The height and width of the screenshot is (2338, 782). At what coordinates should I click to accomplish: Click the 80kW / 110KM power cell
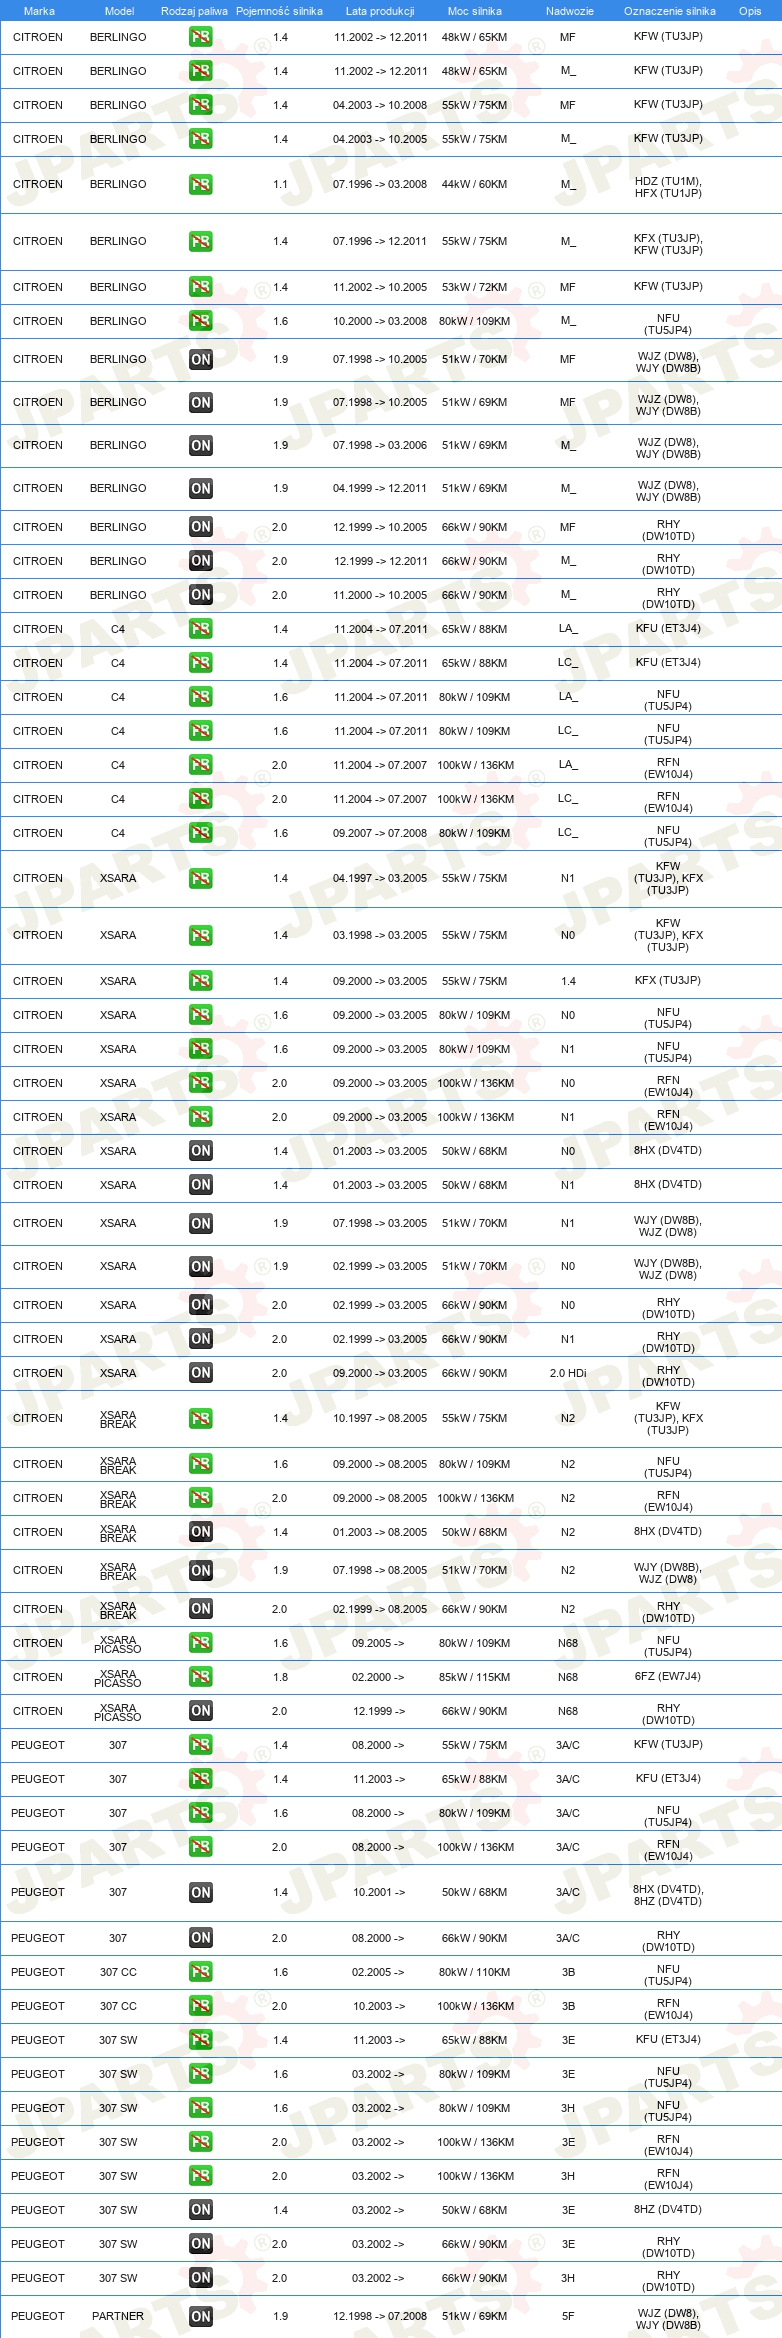pyautogui.click(x=475, y=1972)
